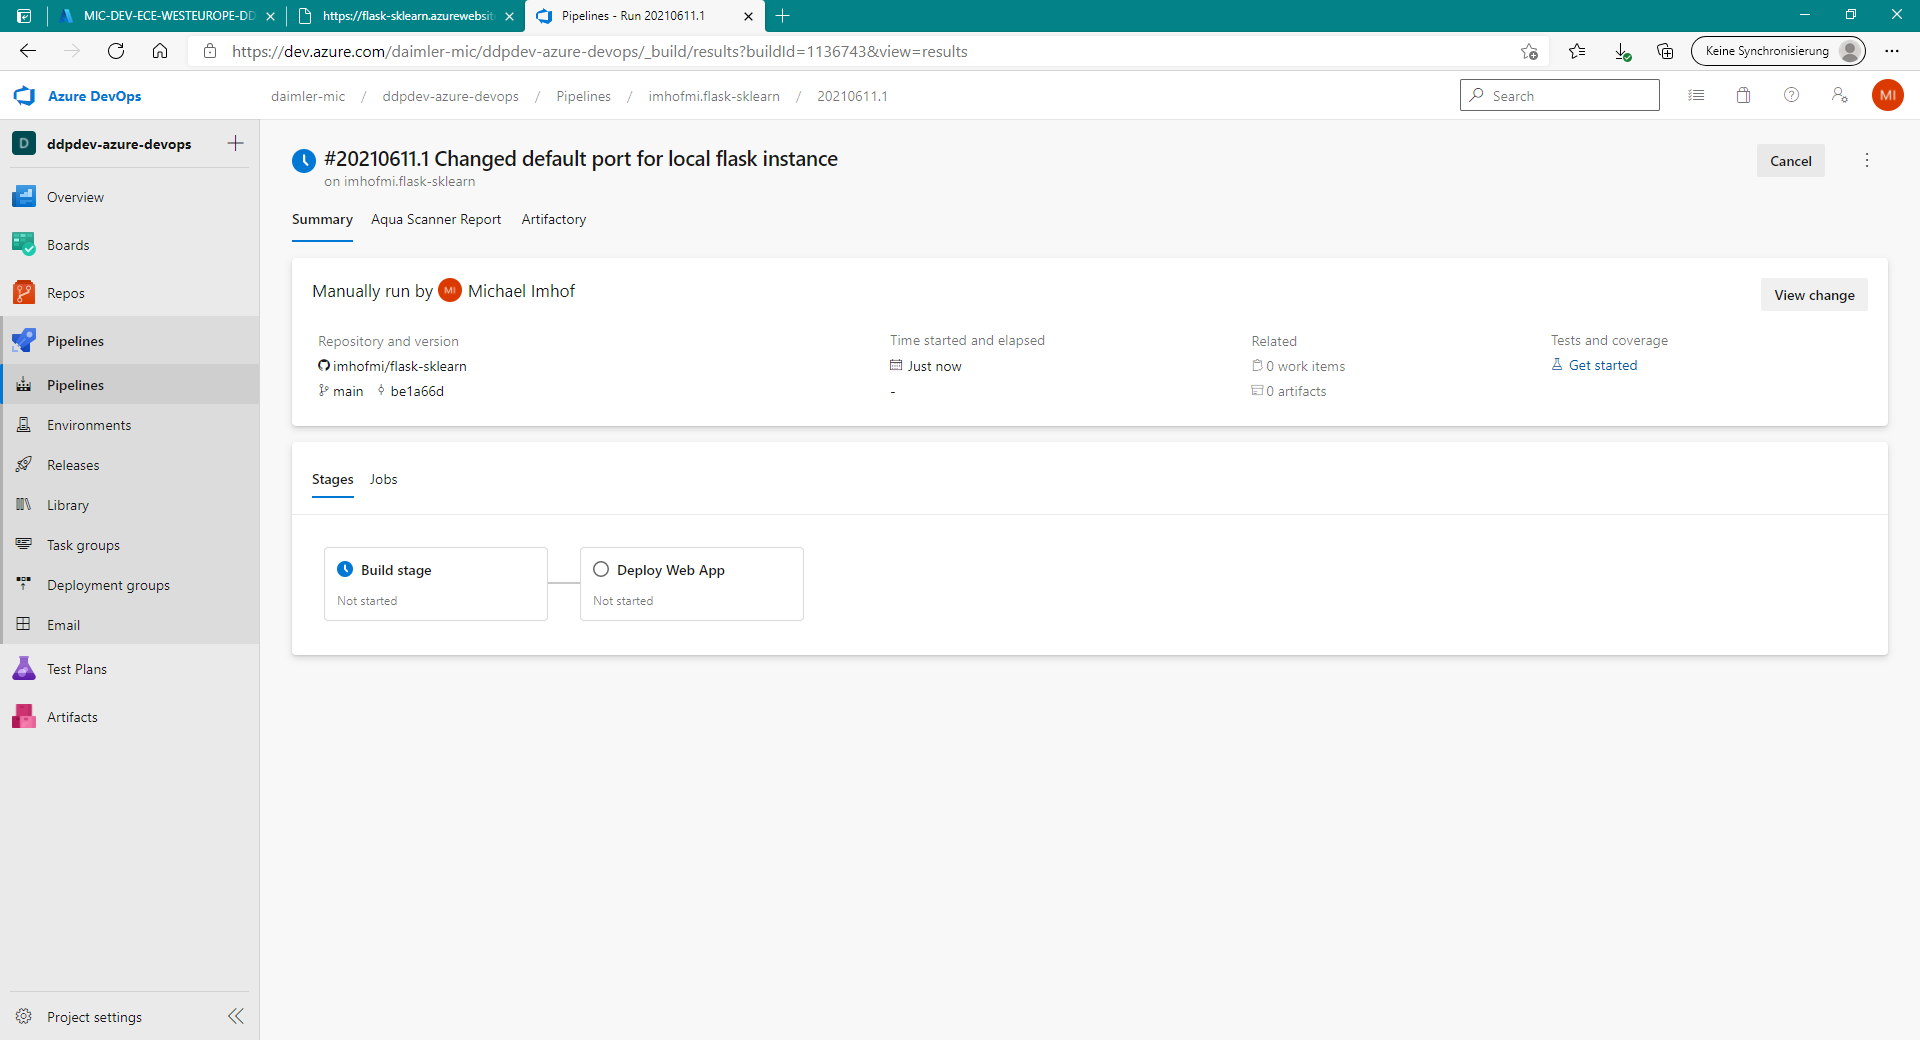Switch to flask-sklearn.azurewebsites browser tab

coord(405,16)
